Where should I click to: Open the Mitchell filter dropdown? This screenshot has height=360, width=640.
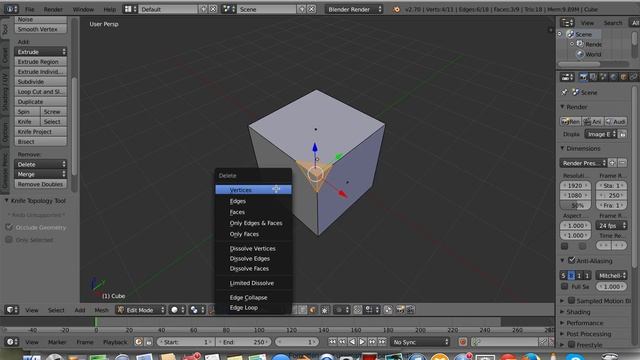(x=611, y=276)
